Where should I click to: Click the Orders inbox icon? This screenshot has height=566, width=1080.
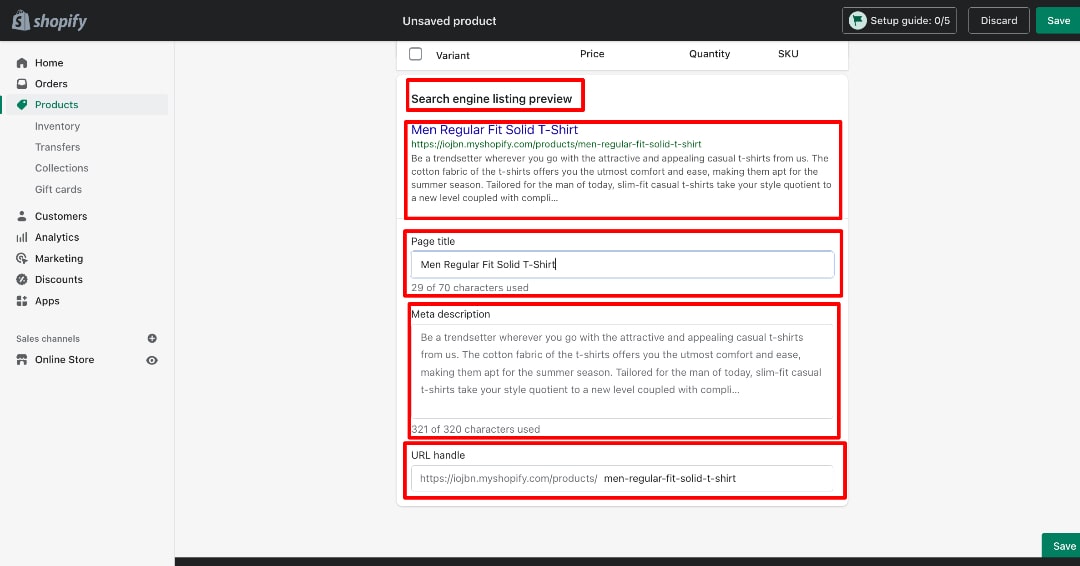22,84
